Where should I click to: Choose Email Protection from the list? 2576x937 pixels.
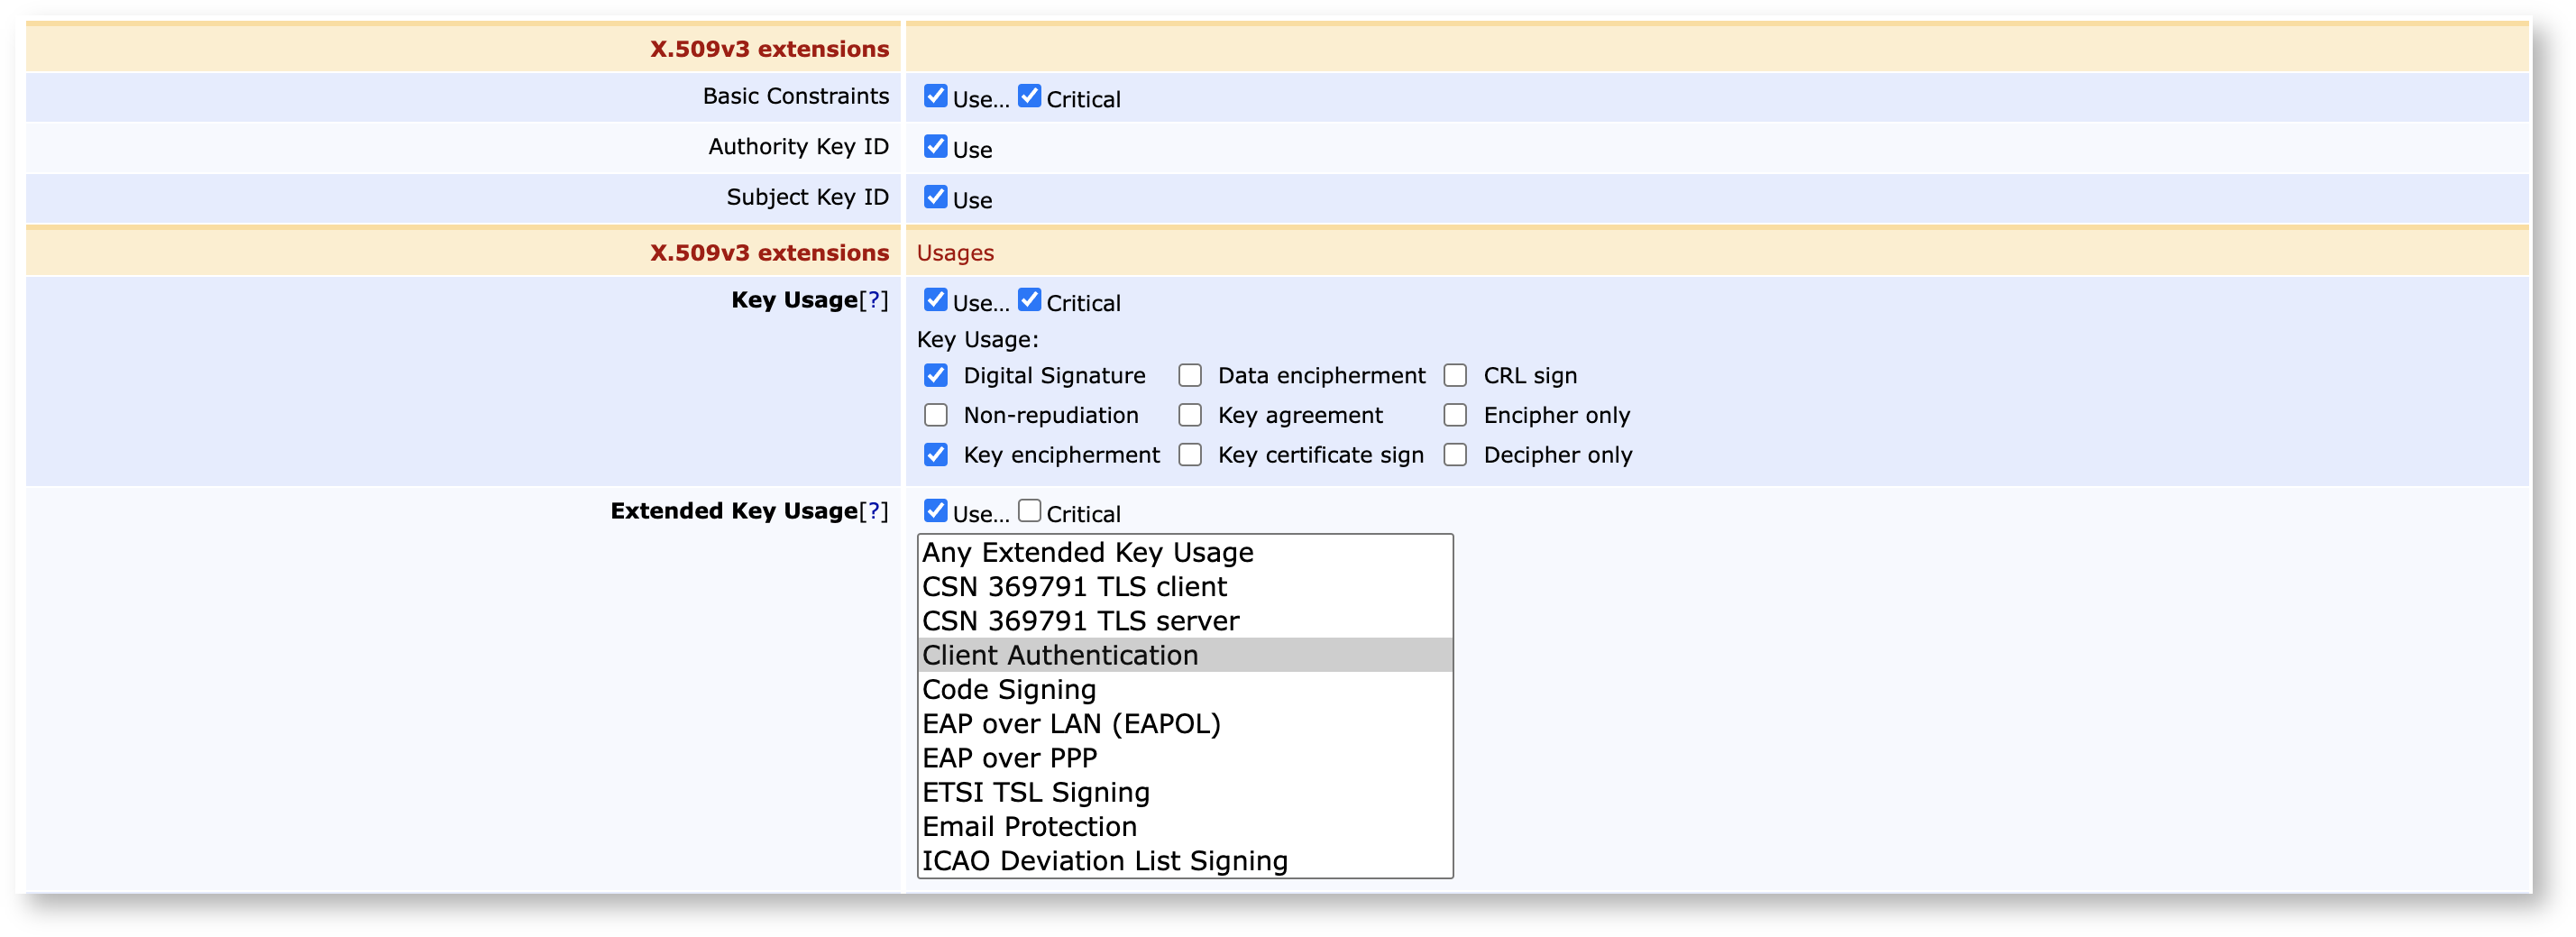pyautogui.click(x=1029, y=827)
